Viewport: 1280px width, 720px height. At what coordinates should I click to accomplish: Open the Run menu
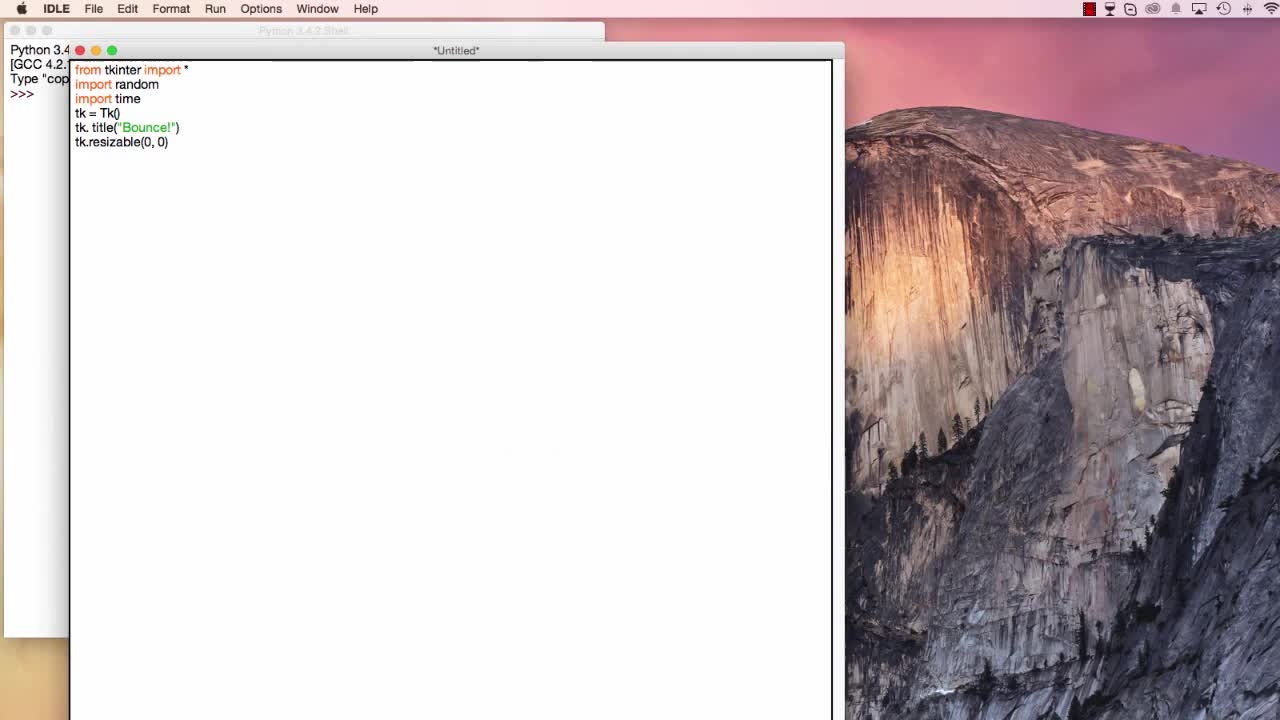click(x=215, y=9)
